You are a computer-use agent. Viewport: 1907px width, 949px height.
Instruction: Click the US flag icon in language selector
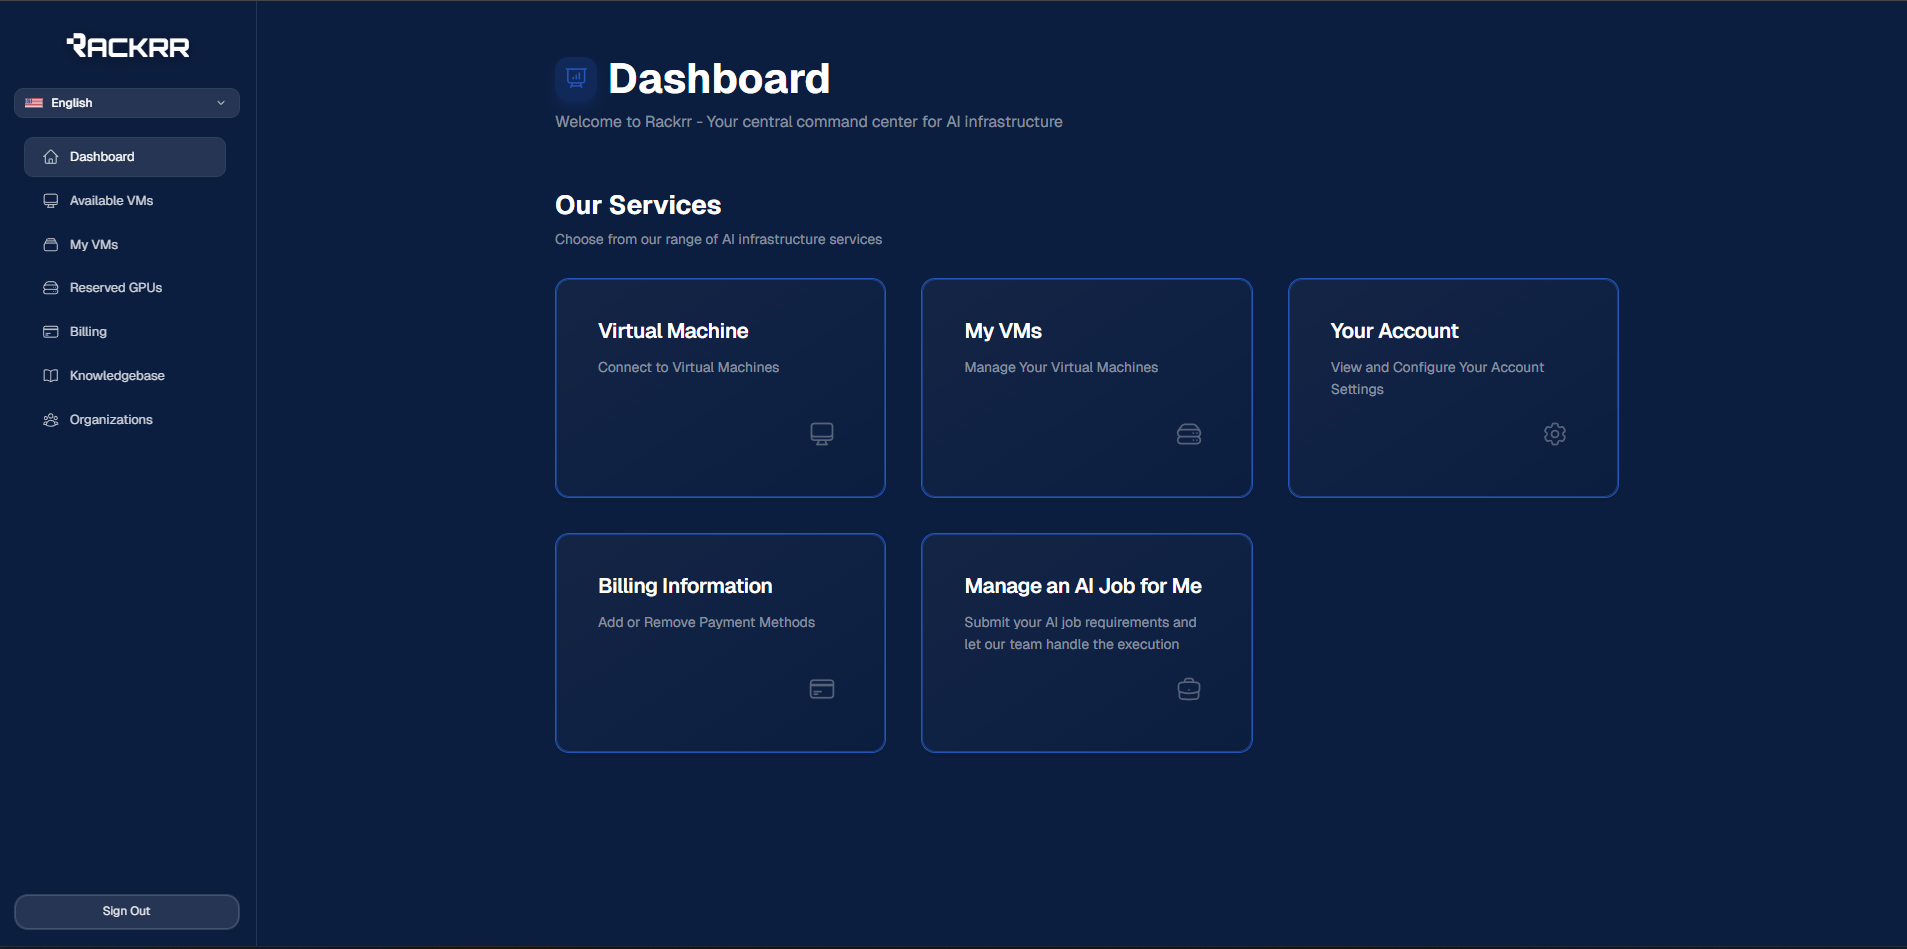pyautogui.click(x=34, y=102)
